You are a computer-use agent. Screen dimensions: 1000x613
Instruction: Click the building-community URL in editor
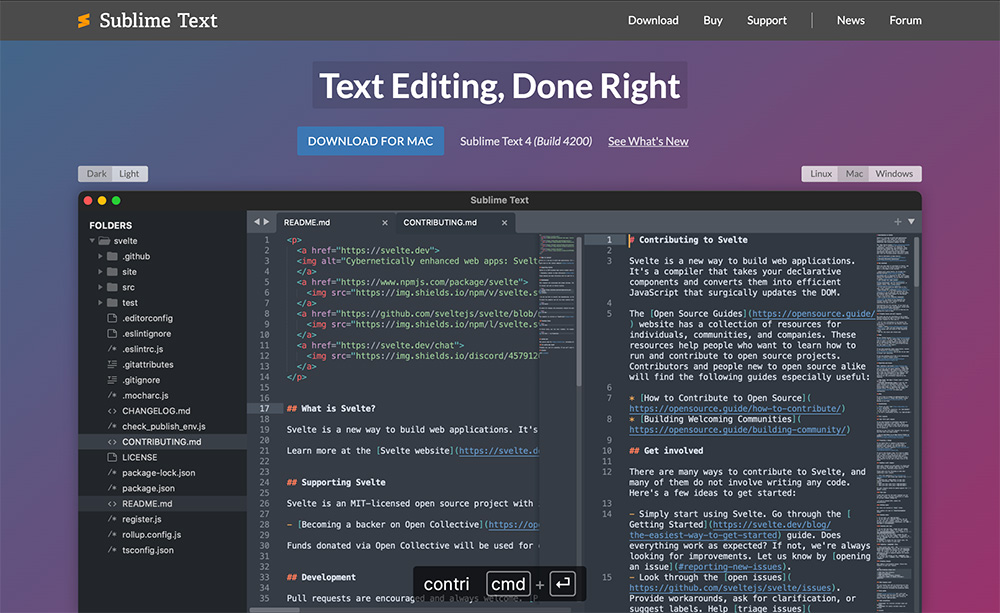click(x=739, y=429)
